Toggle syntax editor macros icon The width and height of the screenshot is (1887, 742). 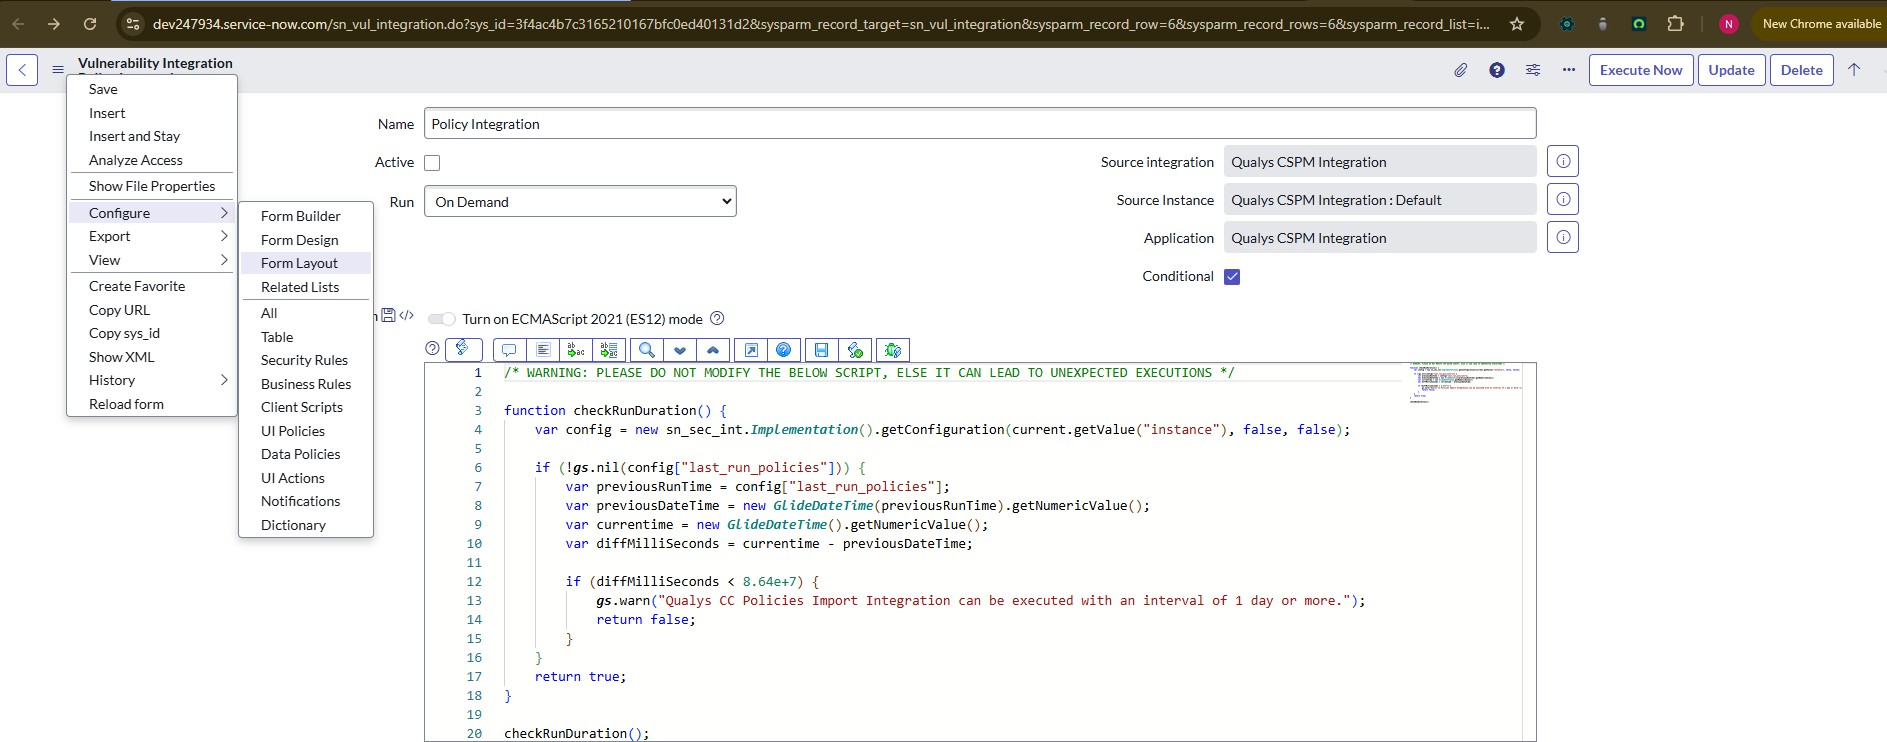(463, 349)
